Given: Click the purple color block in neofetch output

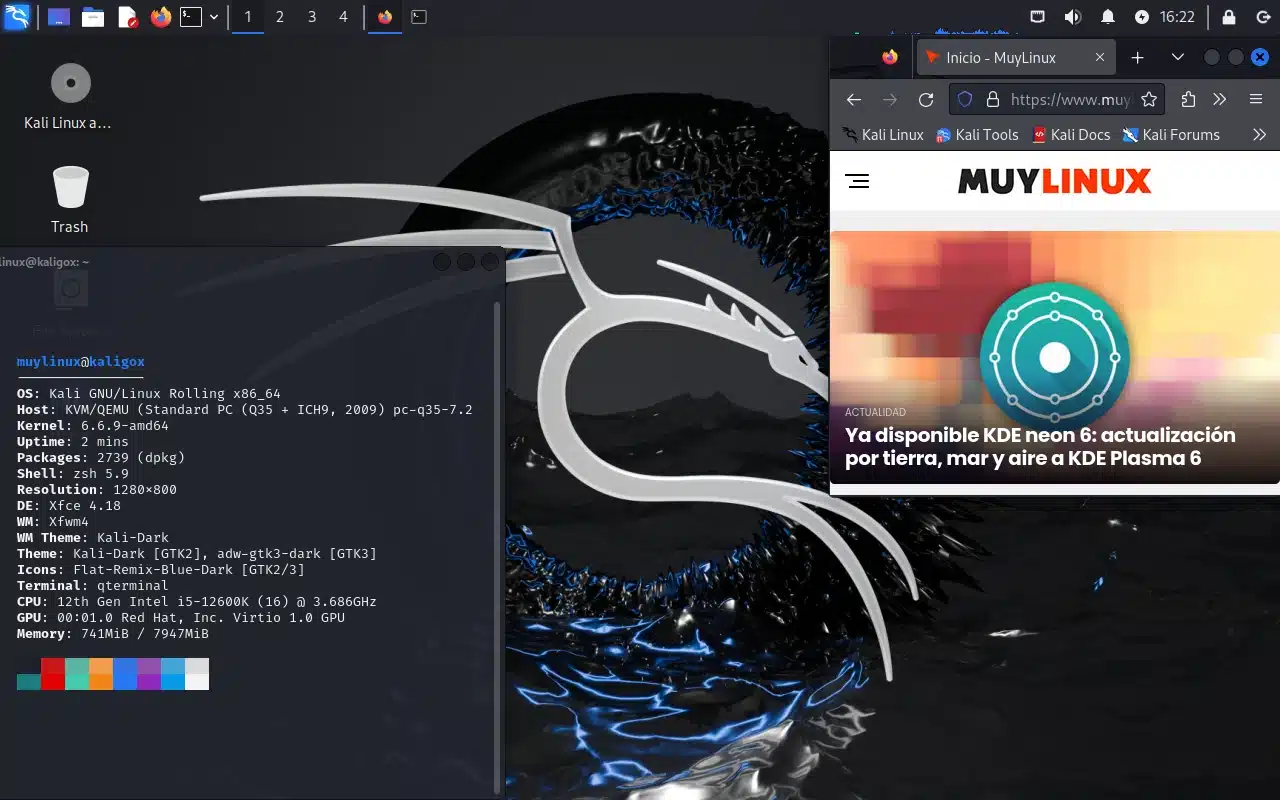Looking at the screenshot, I should pyautogui.click(x=149, y=674).
